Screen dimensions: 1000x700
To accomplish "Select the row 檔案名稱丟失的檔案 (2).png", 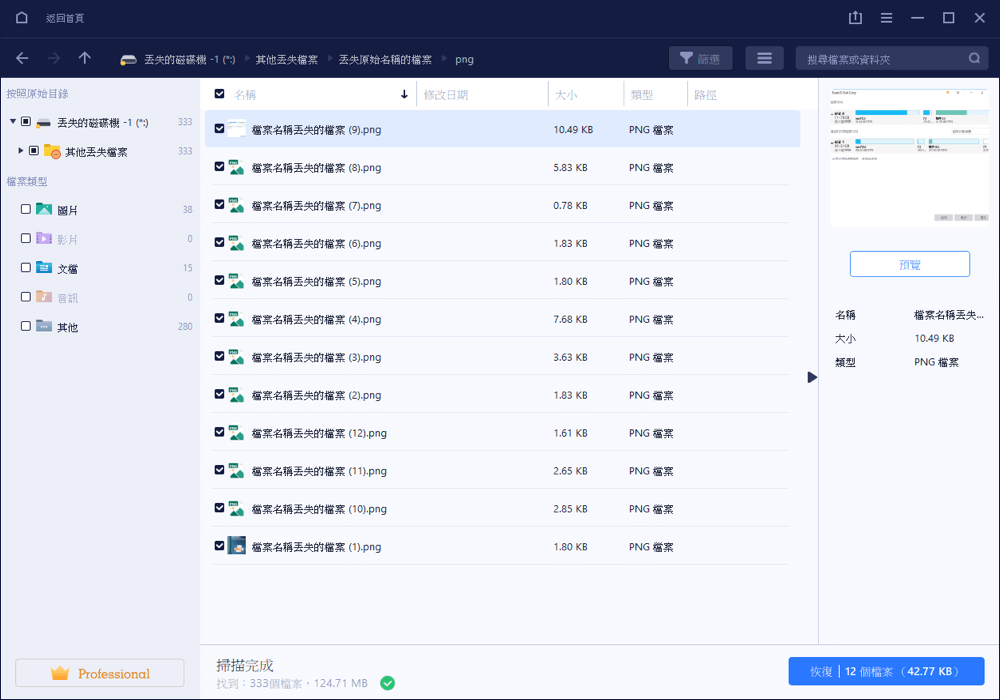I will pyautogui.click(x=502, y=395).
